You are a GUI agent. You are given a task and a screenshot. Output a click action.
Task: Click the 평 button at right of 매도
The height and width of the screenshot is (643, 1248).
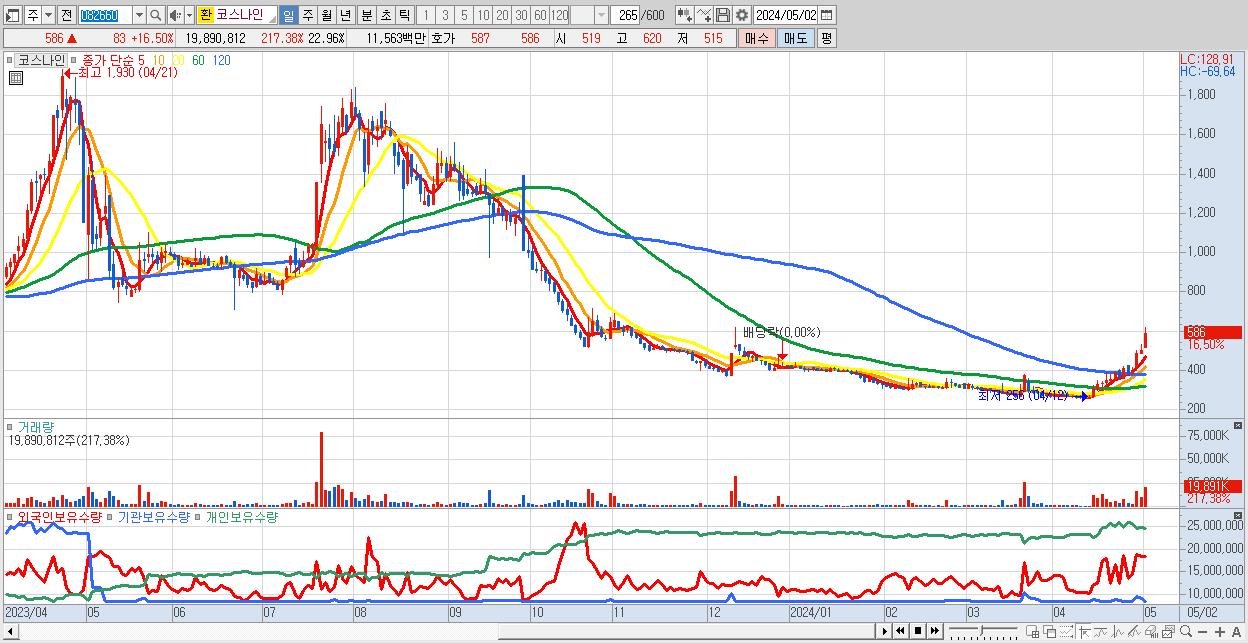(x=826, y=38)
